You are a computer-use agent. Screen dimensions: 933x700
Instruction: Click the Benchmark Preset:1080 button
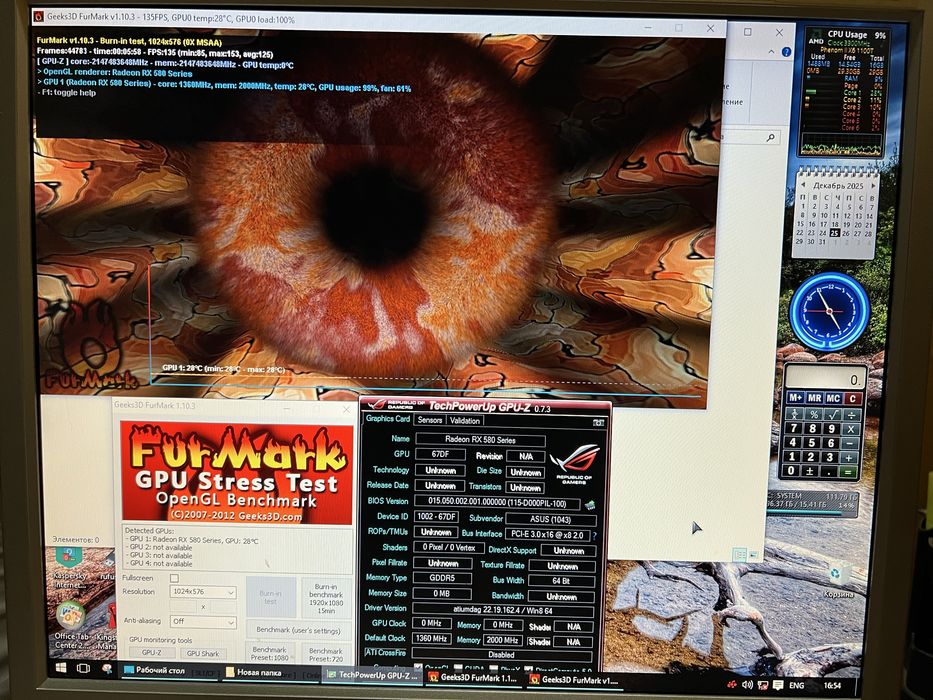(x=270, y=654)
